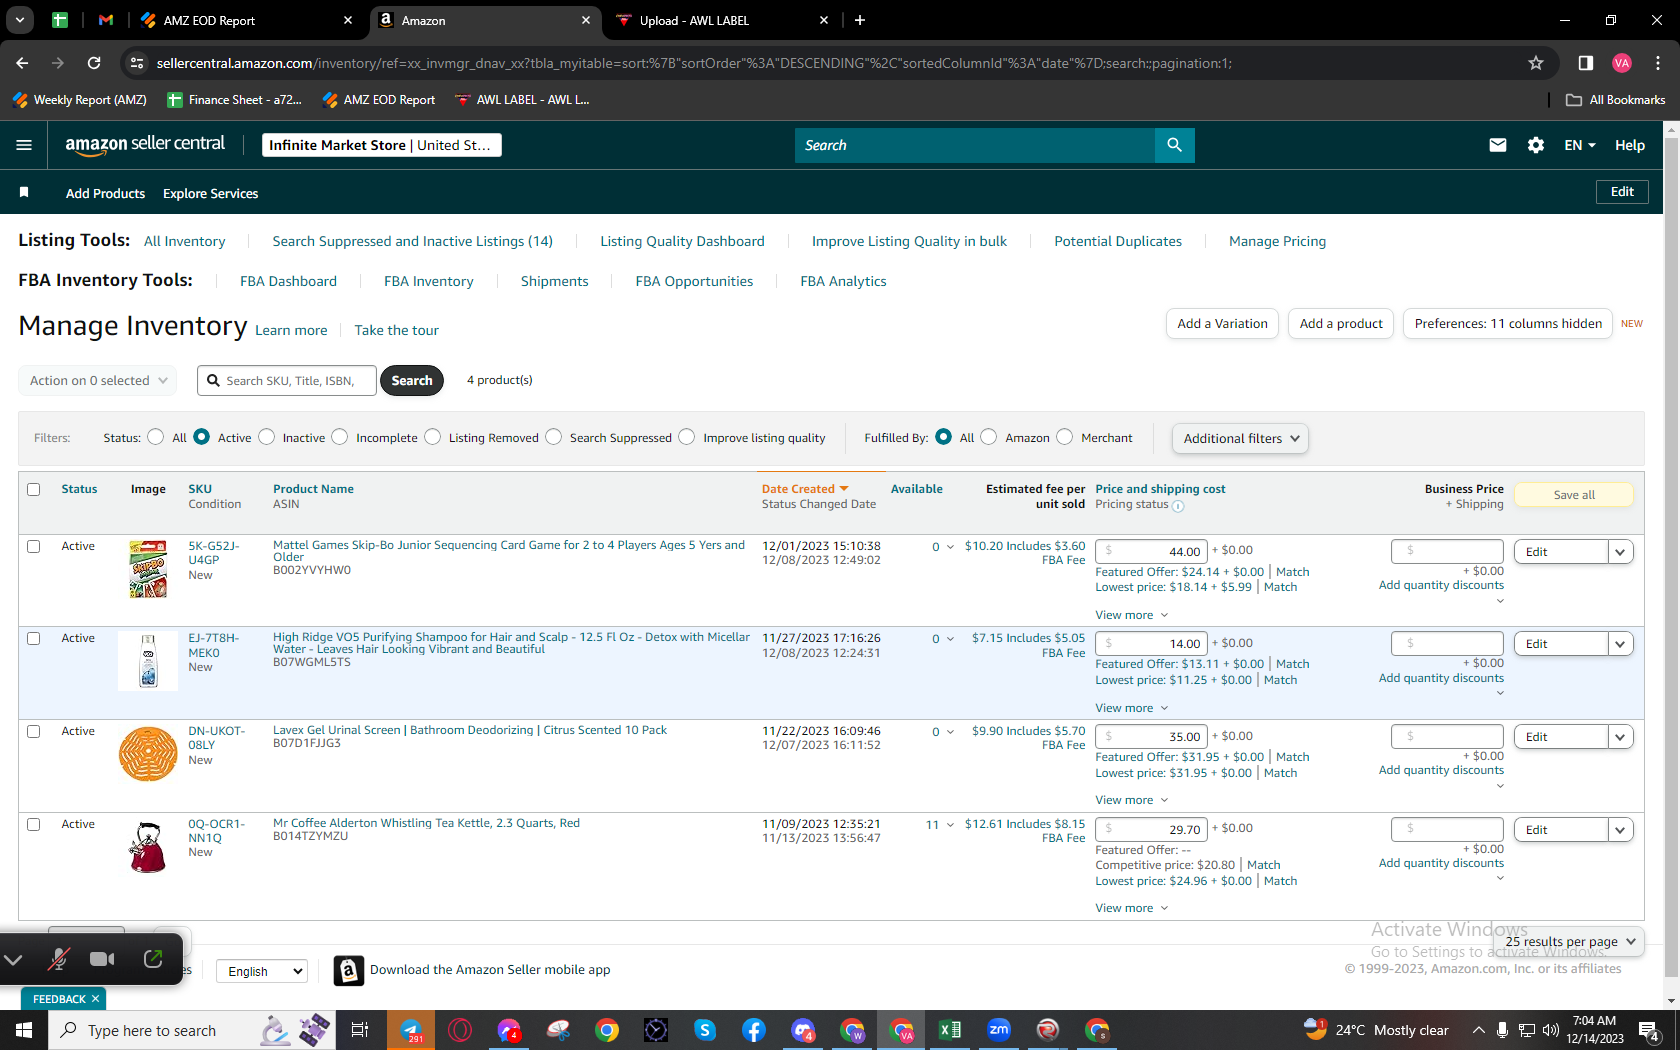Open the FBA Inventory tool
Screen dimensions: 1680x1050
[428, 281]
